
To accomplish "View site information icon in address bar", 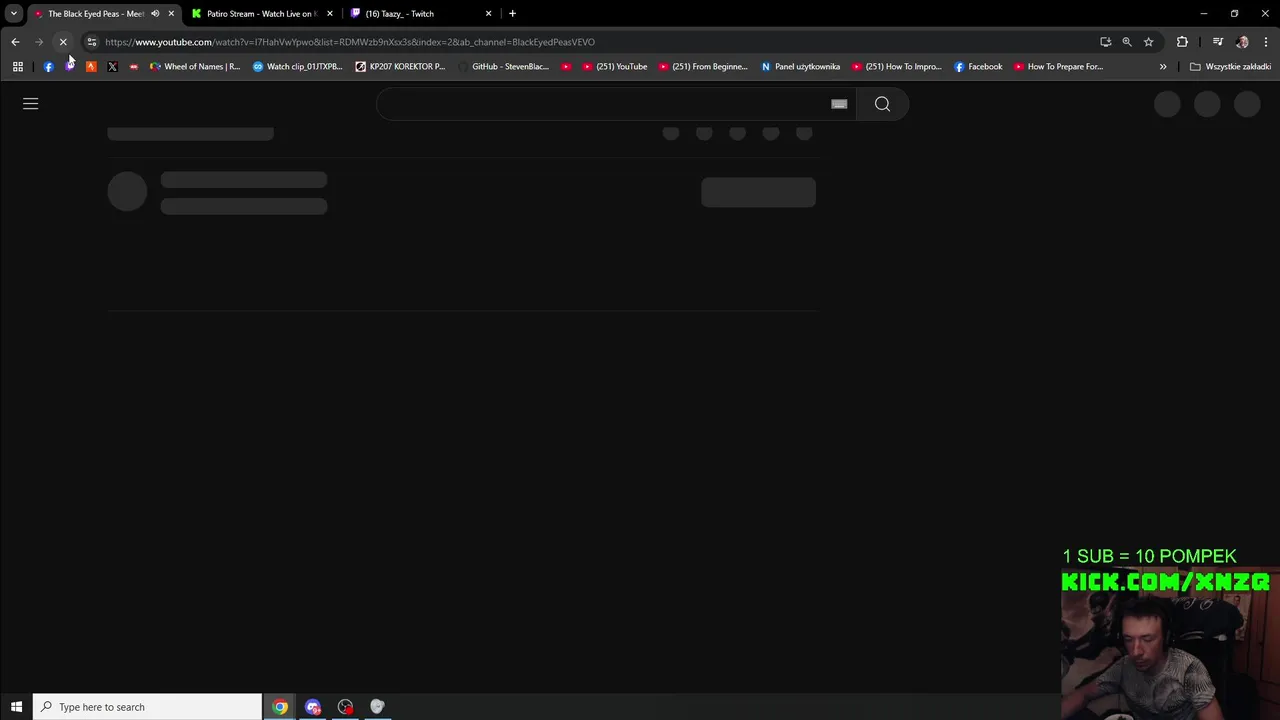I will [x=91, y=42].
